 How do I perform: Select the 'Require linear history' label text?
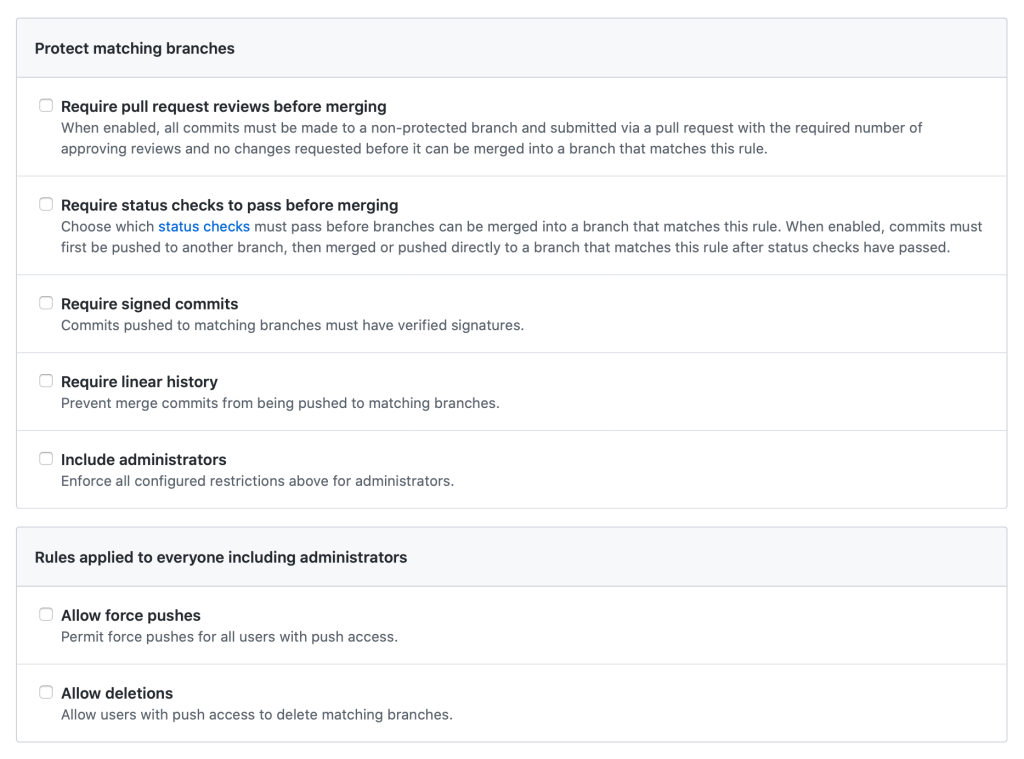click(139, 382)
